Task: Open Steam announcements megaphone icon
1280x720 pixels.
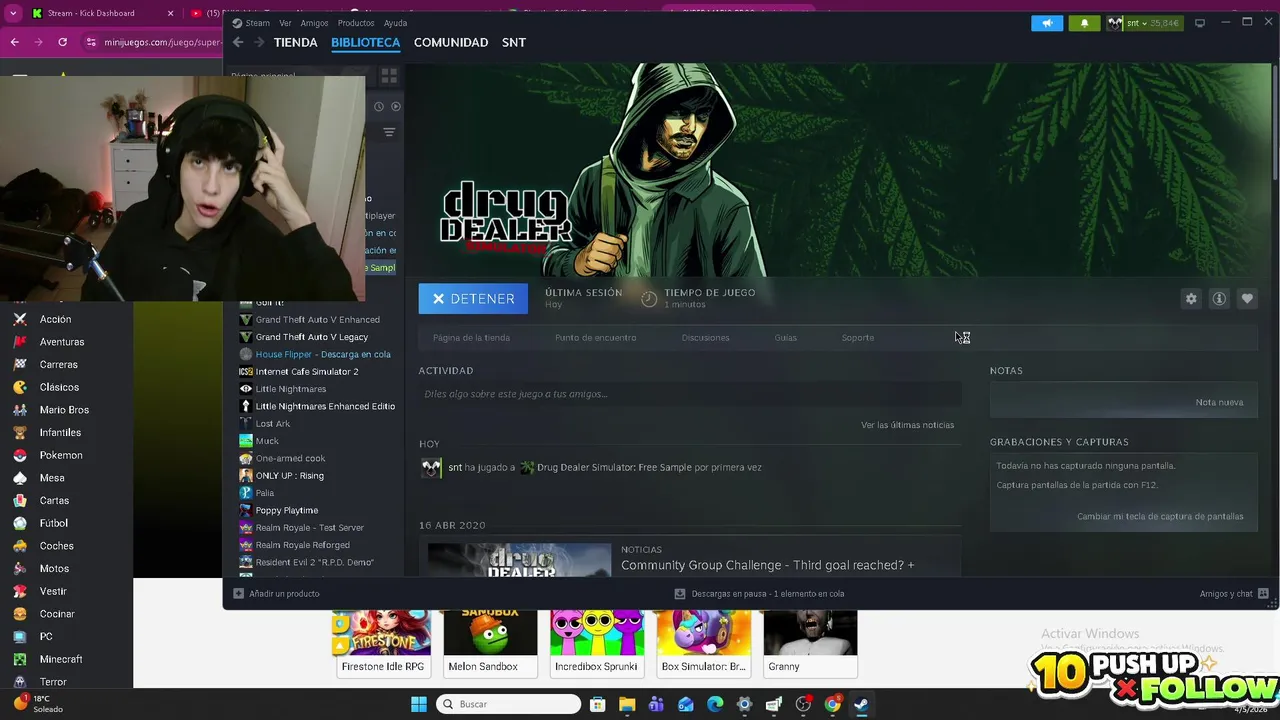Action: click(x=1047, y=23)
